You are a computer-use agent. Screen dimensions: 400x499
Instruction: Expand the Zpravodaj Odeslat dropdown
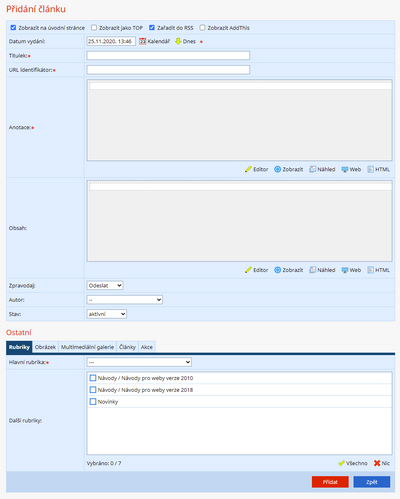click(105, 286)
